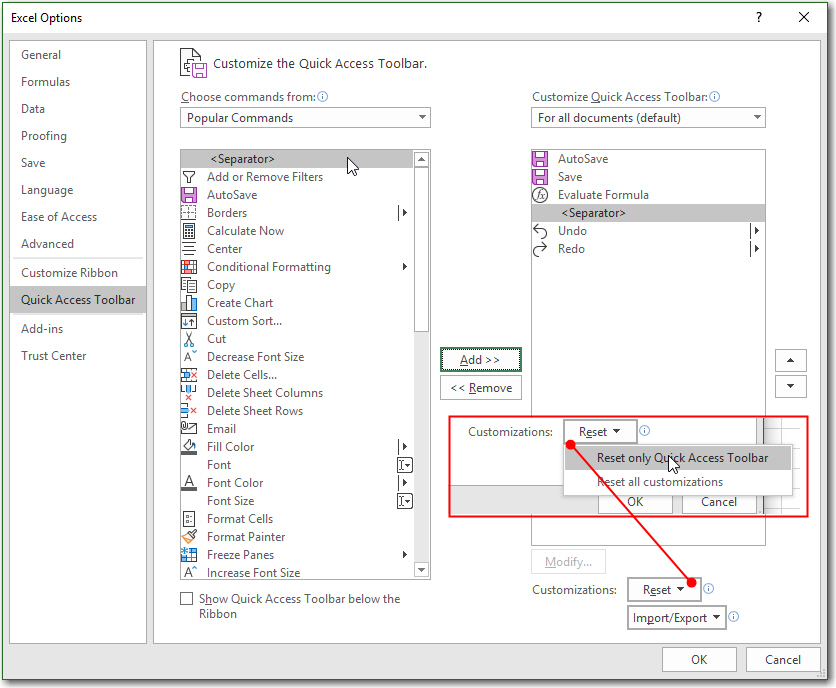Click the << Remove button

tap(480, 388)
